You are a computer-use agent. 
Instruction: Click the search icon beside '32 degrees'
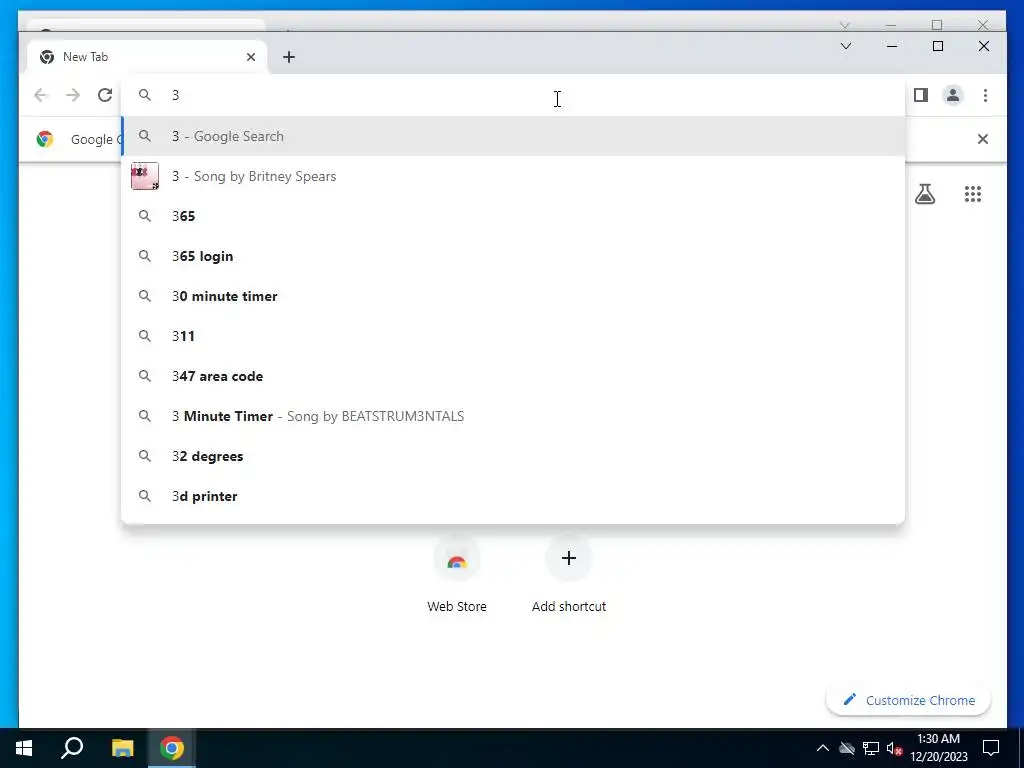[145, 456]
